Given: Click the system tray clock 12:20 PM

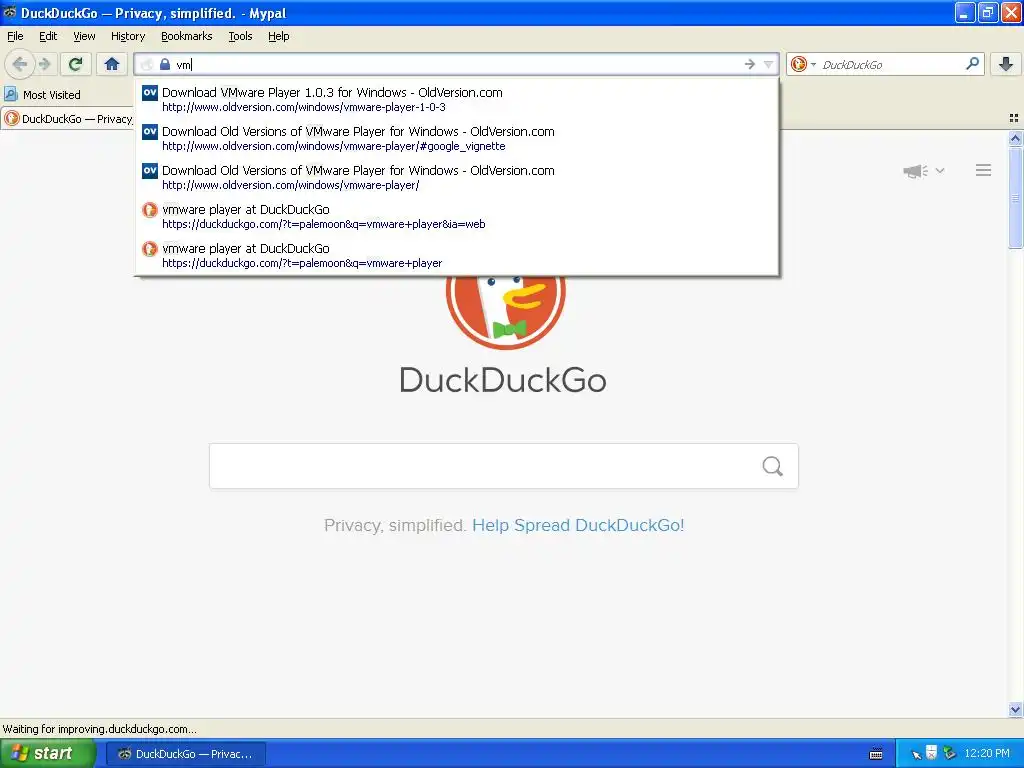Looking at the screenshot, I should 987,753.
